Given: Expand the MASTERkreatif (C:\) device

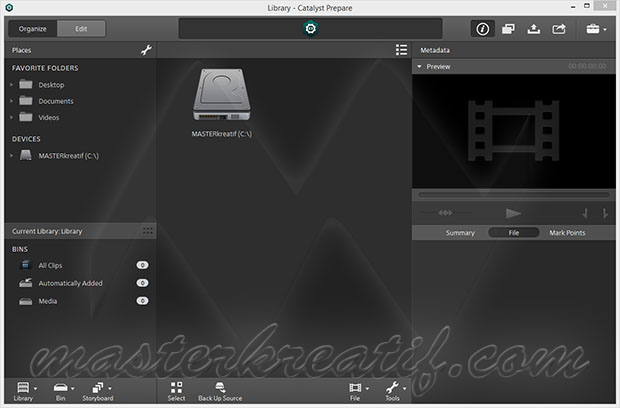Looking at the screenshot, I should [x=11, y=155].
